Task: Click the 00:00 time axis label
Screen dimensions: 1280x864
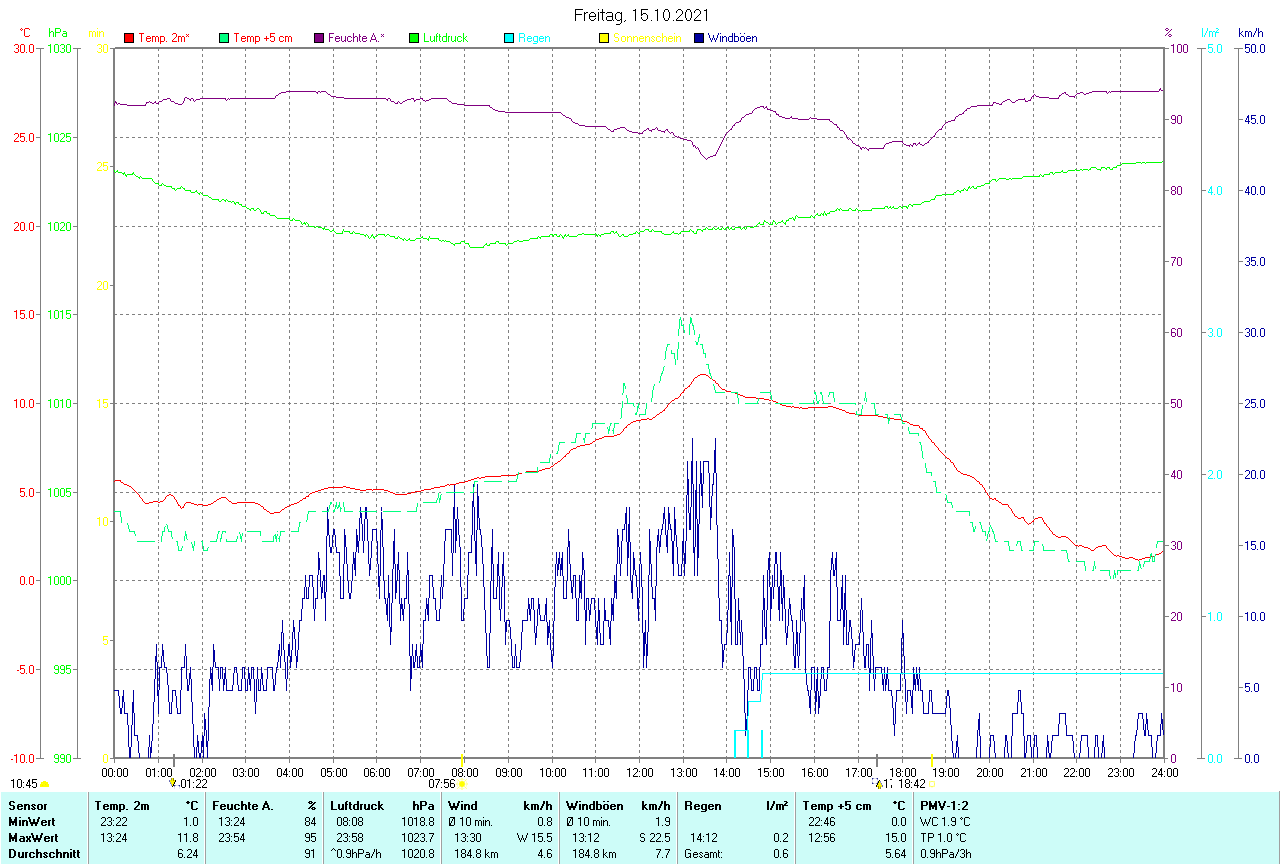Action: [115, 772]
